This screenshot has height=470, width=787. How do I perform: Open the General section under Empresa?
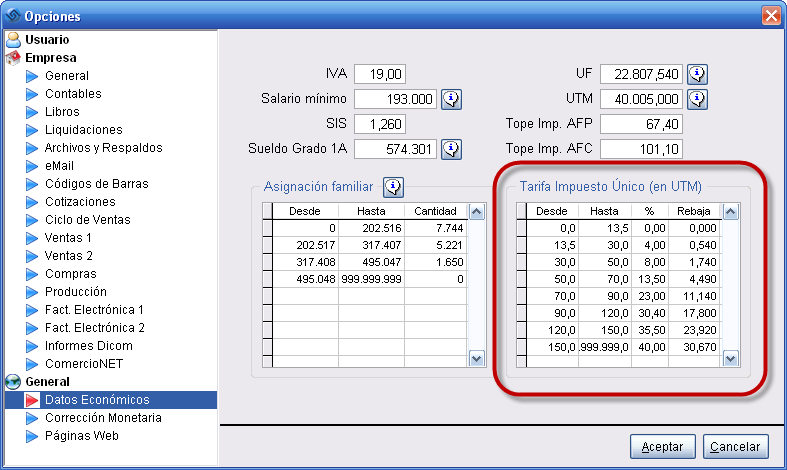point(67,76)
